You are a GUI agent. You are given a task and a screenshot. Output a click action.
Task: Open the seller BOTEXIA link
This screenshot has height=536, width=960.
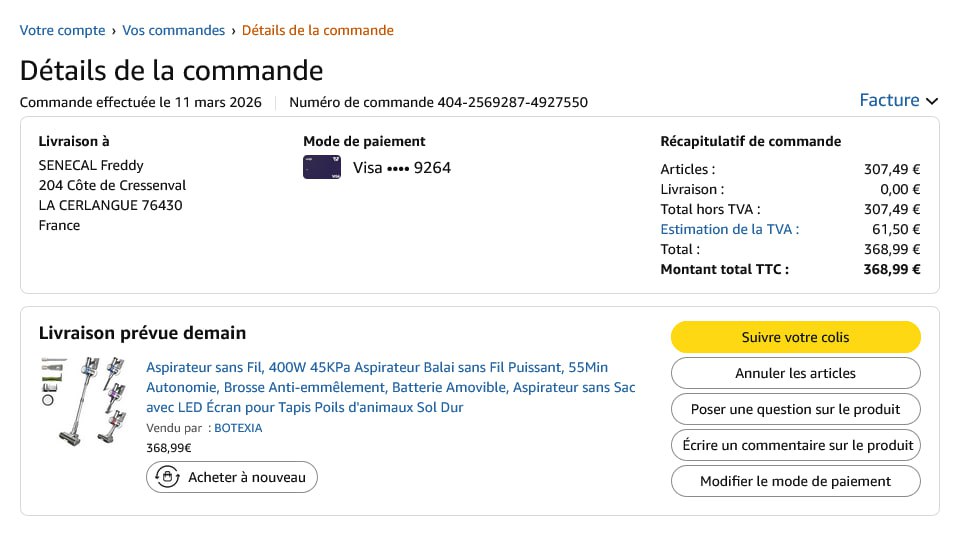[x=238, y=428]
